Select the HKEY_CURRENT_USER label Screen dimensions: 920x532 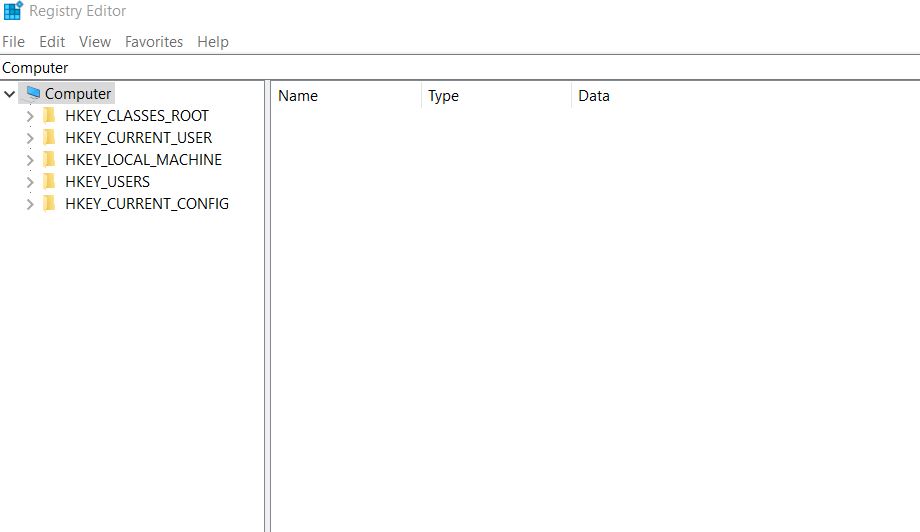(x=138, y=137)
